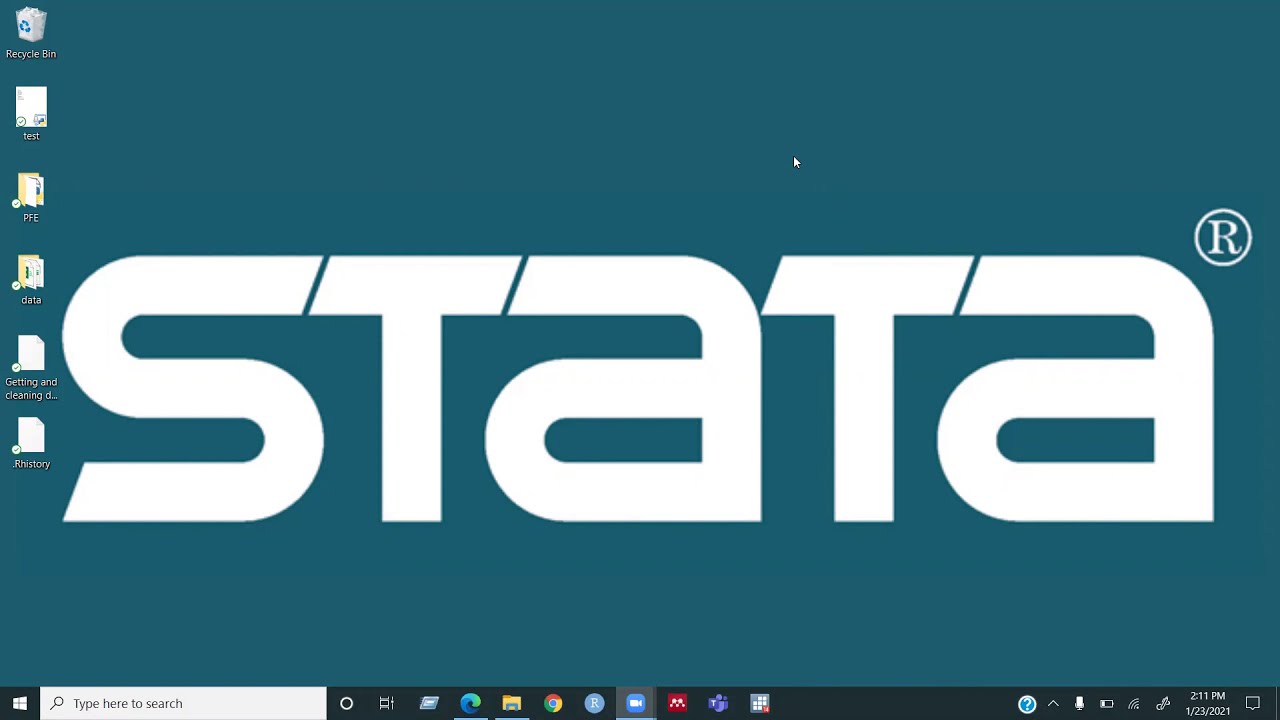
Task: Open the Action Center notifications
Action: pos(1253,703)
